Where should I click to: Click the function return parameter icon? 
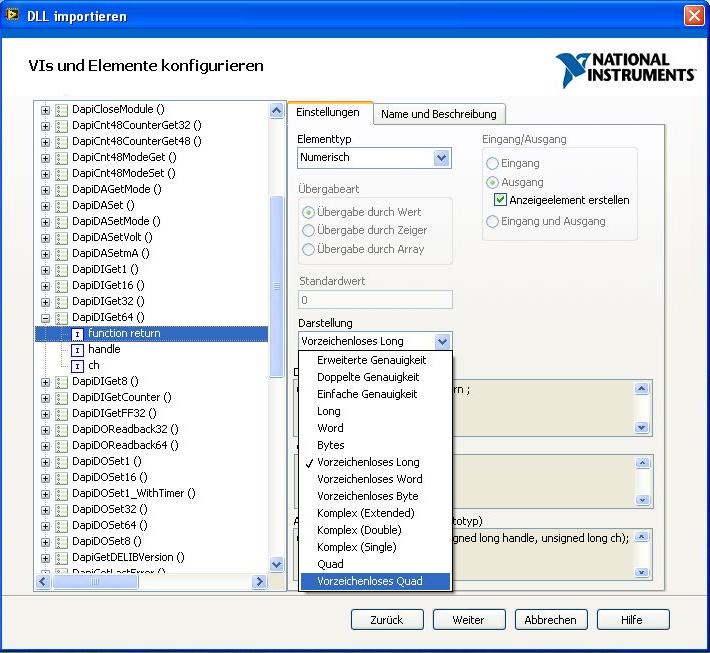(77, 333)
